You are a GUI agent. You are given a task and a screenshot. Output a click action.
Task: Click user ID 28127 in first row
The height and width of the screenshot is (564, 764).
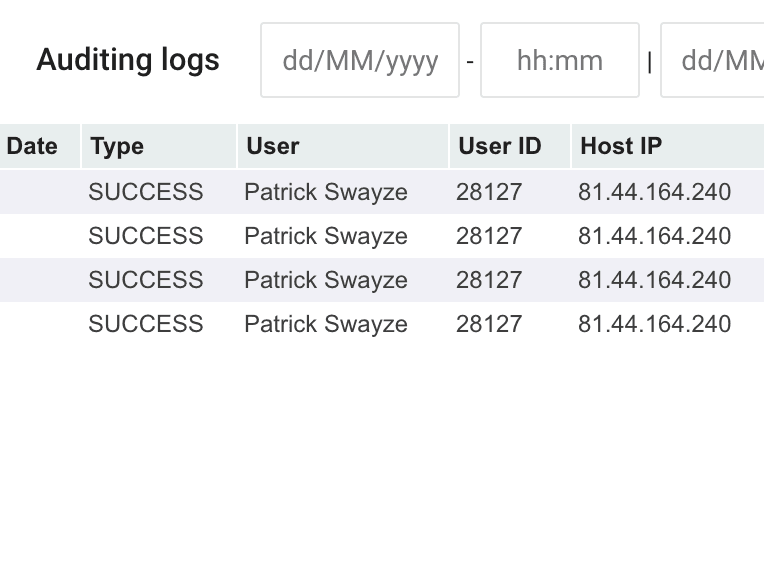pyautogui.click(x=489, y=192)
